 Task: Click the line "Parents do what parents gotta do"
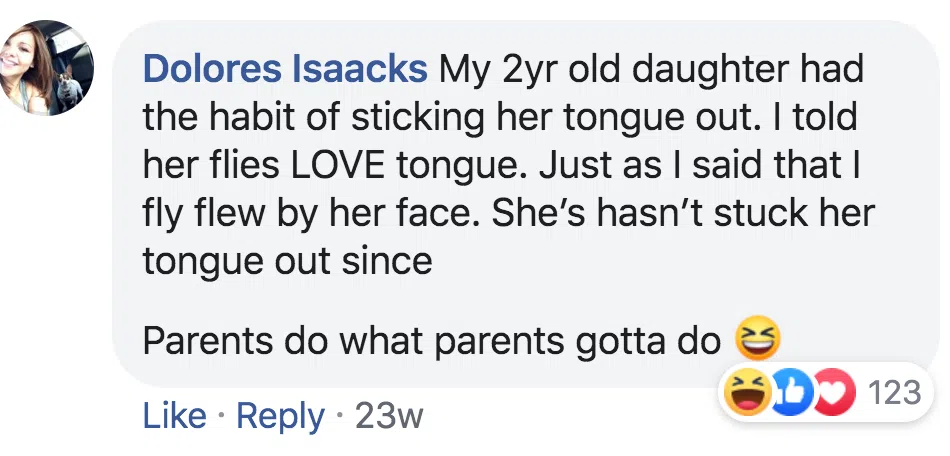(x=431, y=341)
